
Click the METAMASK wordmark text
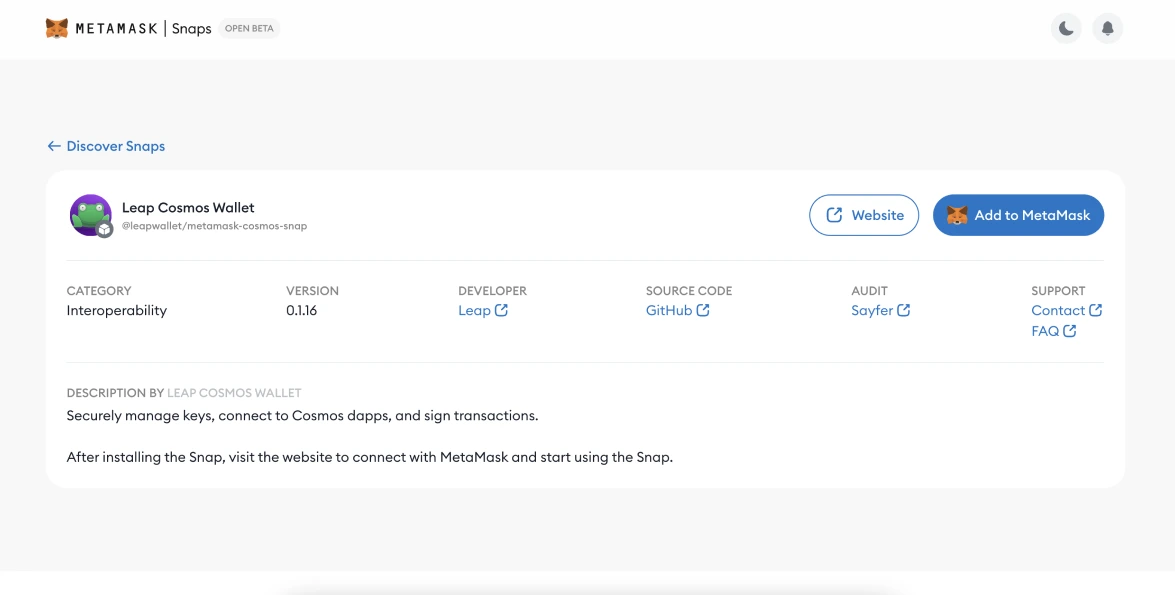(x=116, y=28)
